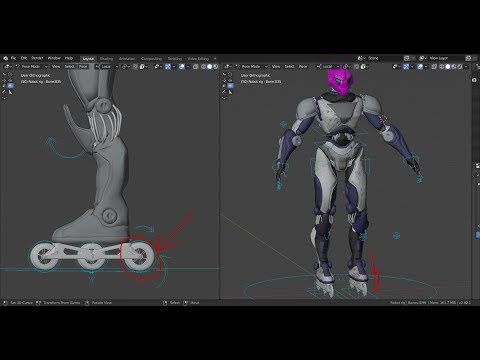This screenshot has height=360, width=480.
Task: Open pivot point menu in left viewport
Action: coord(125,67)
